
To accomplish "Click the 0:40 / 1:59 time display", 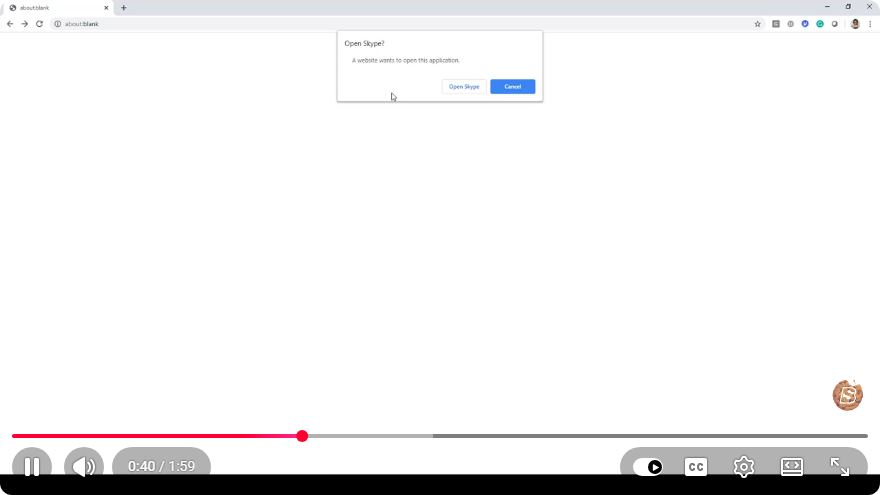I will point(162,466).
